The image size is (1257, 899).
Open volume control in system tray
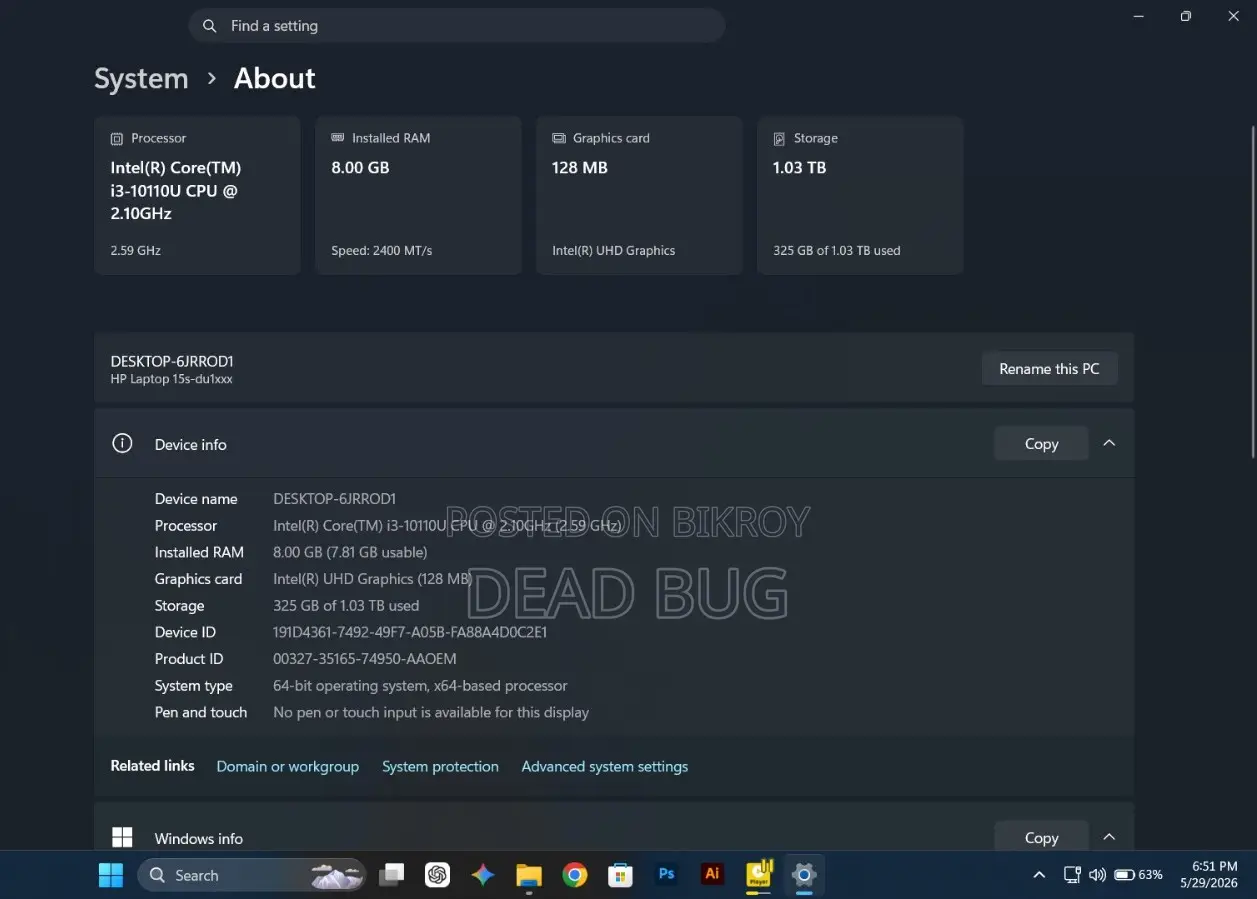point(1097,875)
